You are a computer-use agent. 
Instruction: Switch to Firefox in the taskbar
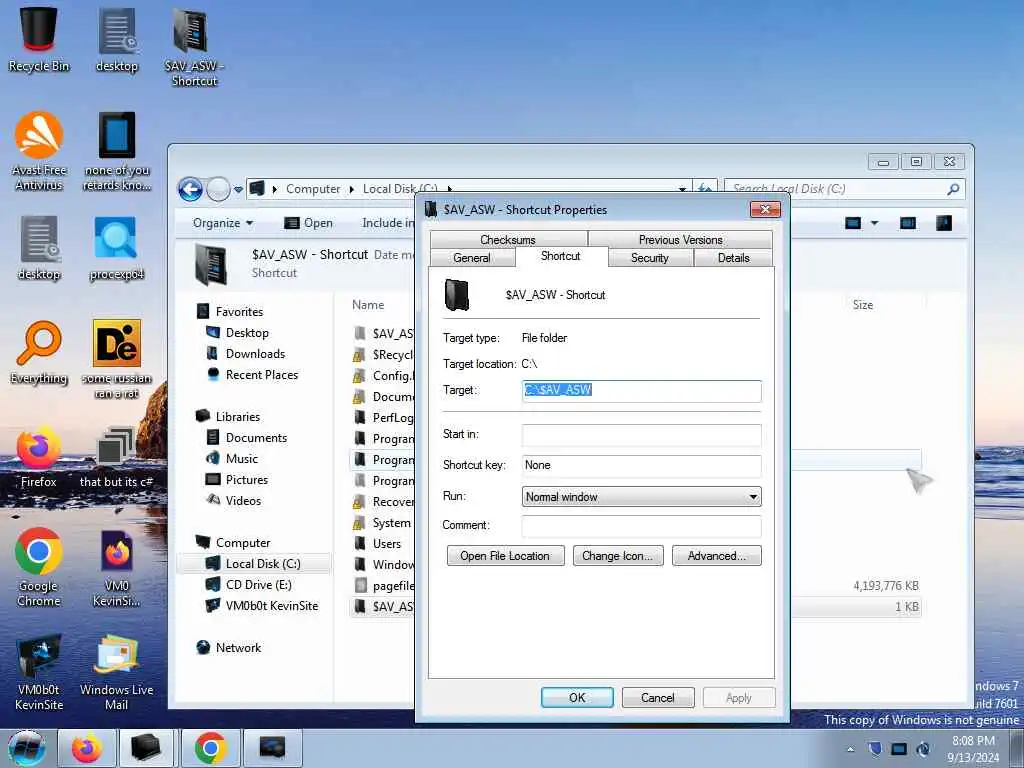pyautogui.click(x=87, y=748)
